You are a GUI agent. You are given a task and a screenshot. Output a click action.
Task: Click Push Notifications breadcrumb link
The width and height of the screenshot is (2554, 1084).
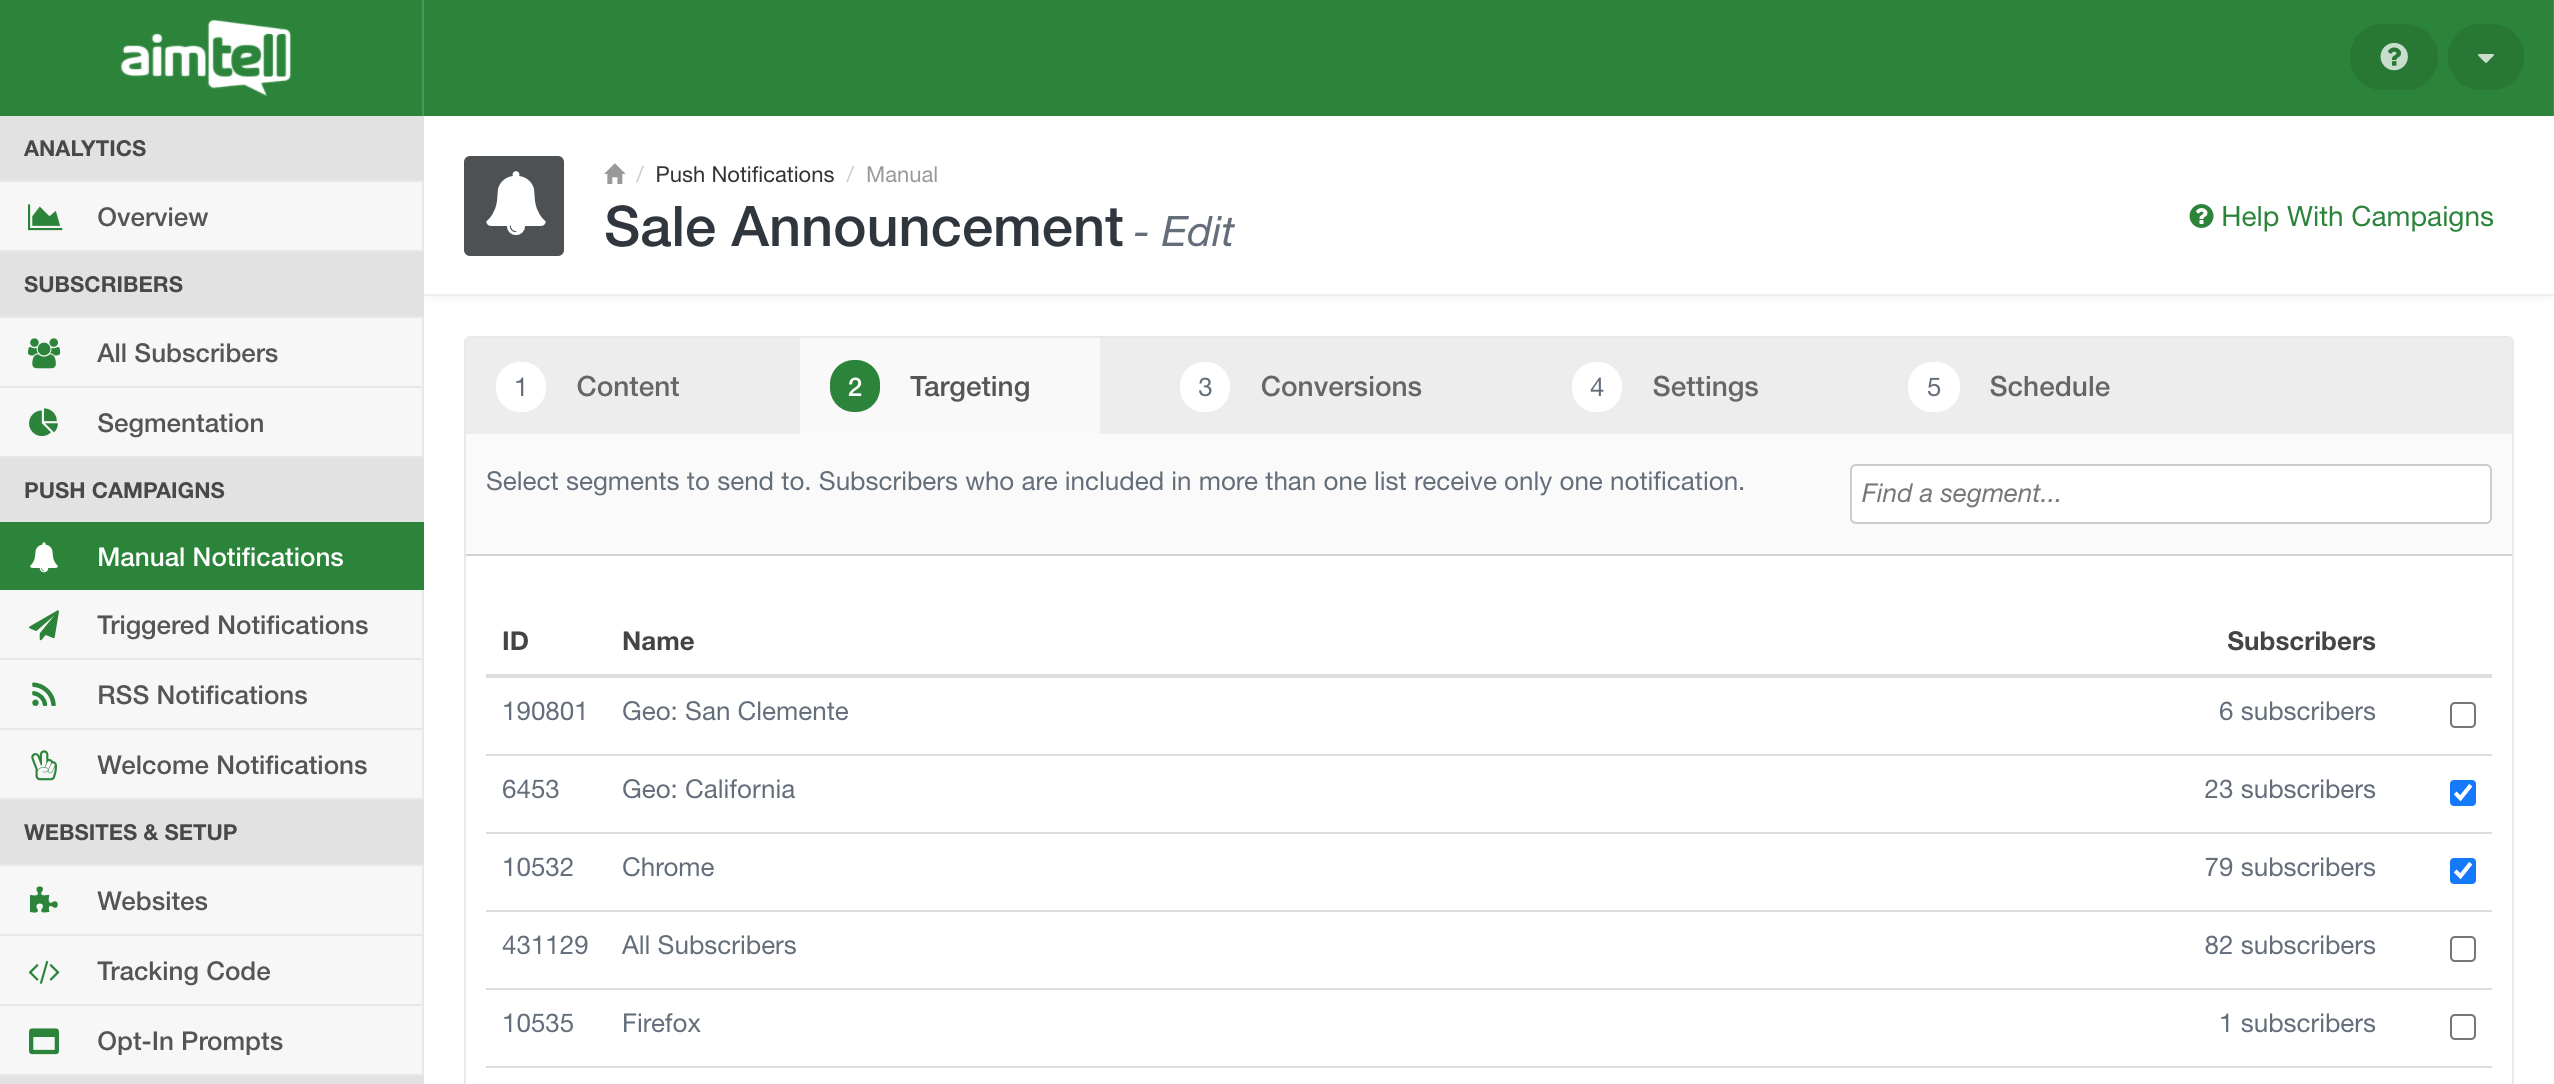(x=744, y=174)
